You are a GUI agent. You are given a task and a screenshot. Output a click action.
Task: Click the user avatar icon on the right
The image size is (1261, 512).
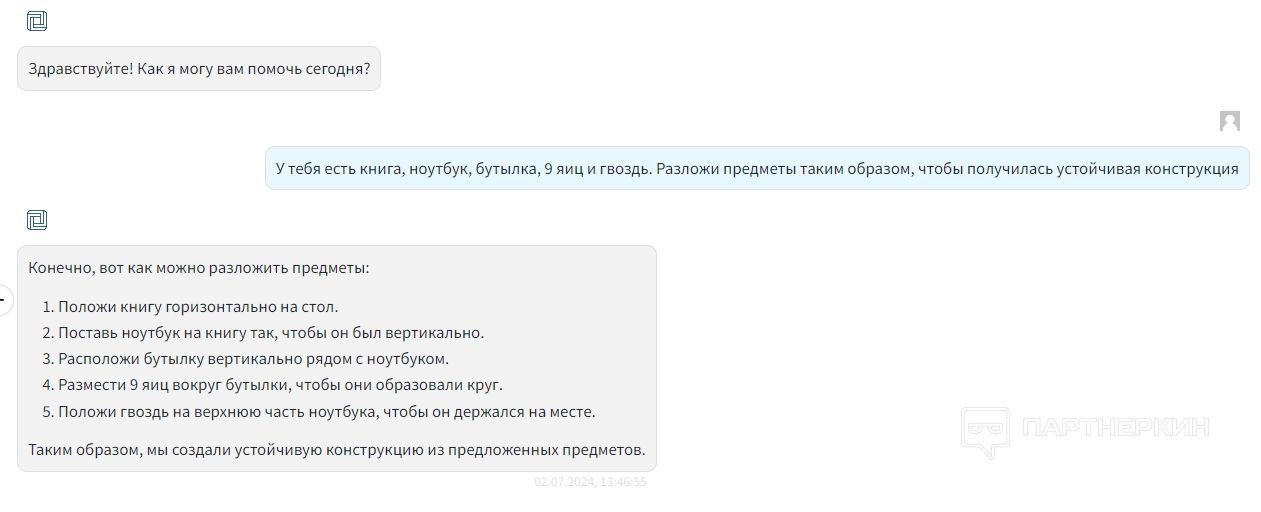[x=1229, y=122]
